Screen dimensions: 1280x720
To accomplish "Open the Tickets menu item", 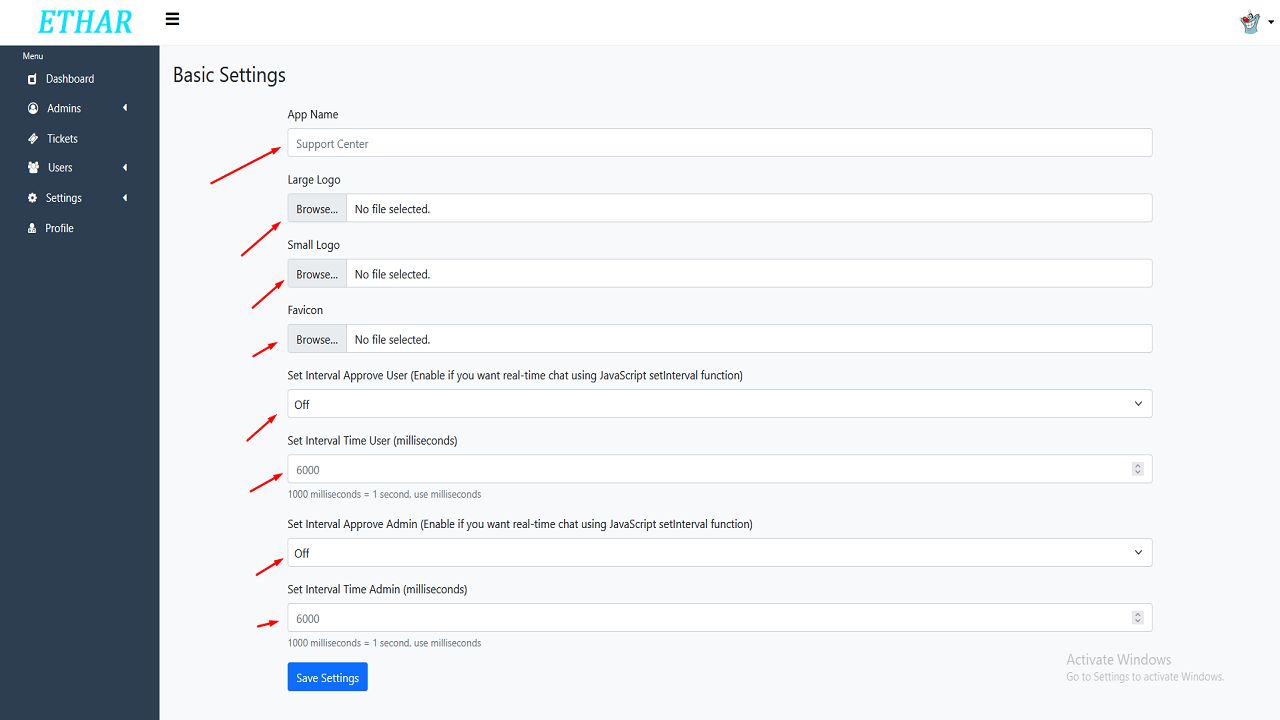I will [x=62, y=139].
